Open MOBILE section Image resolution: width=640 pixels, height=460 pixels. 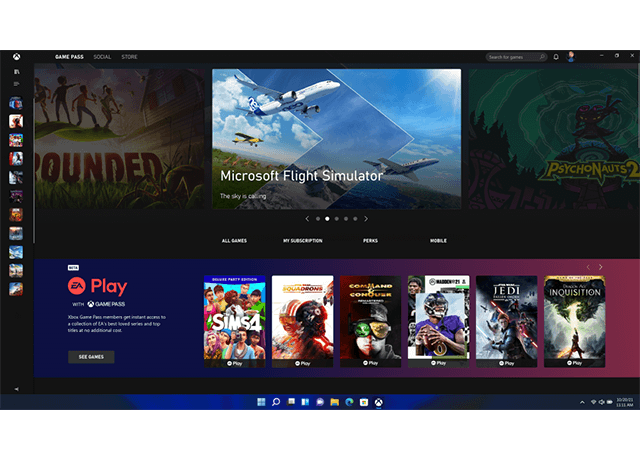pyautogui.click(x=438, y=241)
